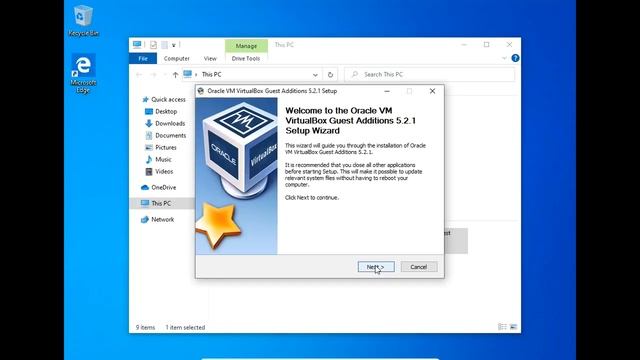Expand the address bar history dropdown
The image size is (640, 360).
tap(315, 75)
